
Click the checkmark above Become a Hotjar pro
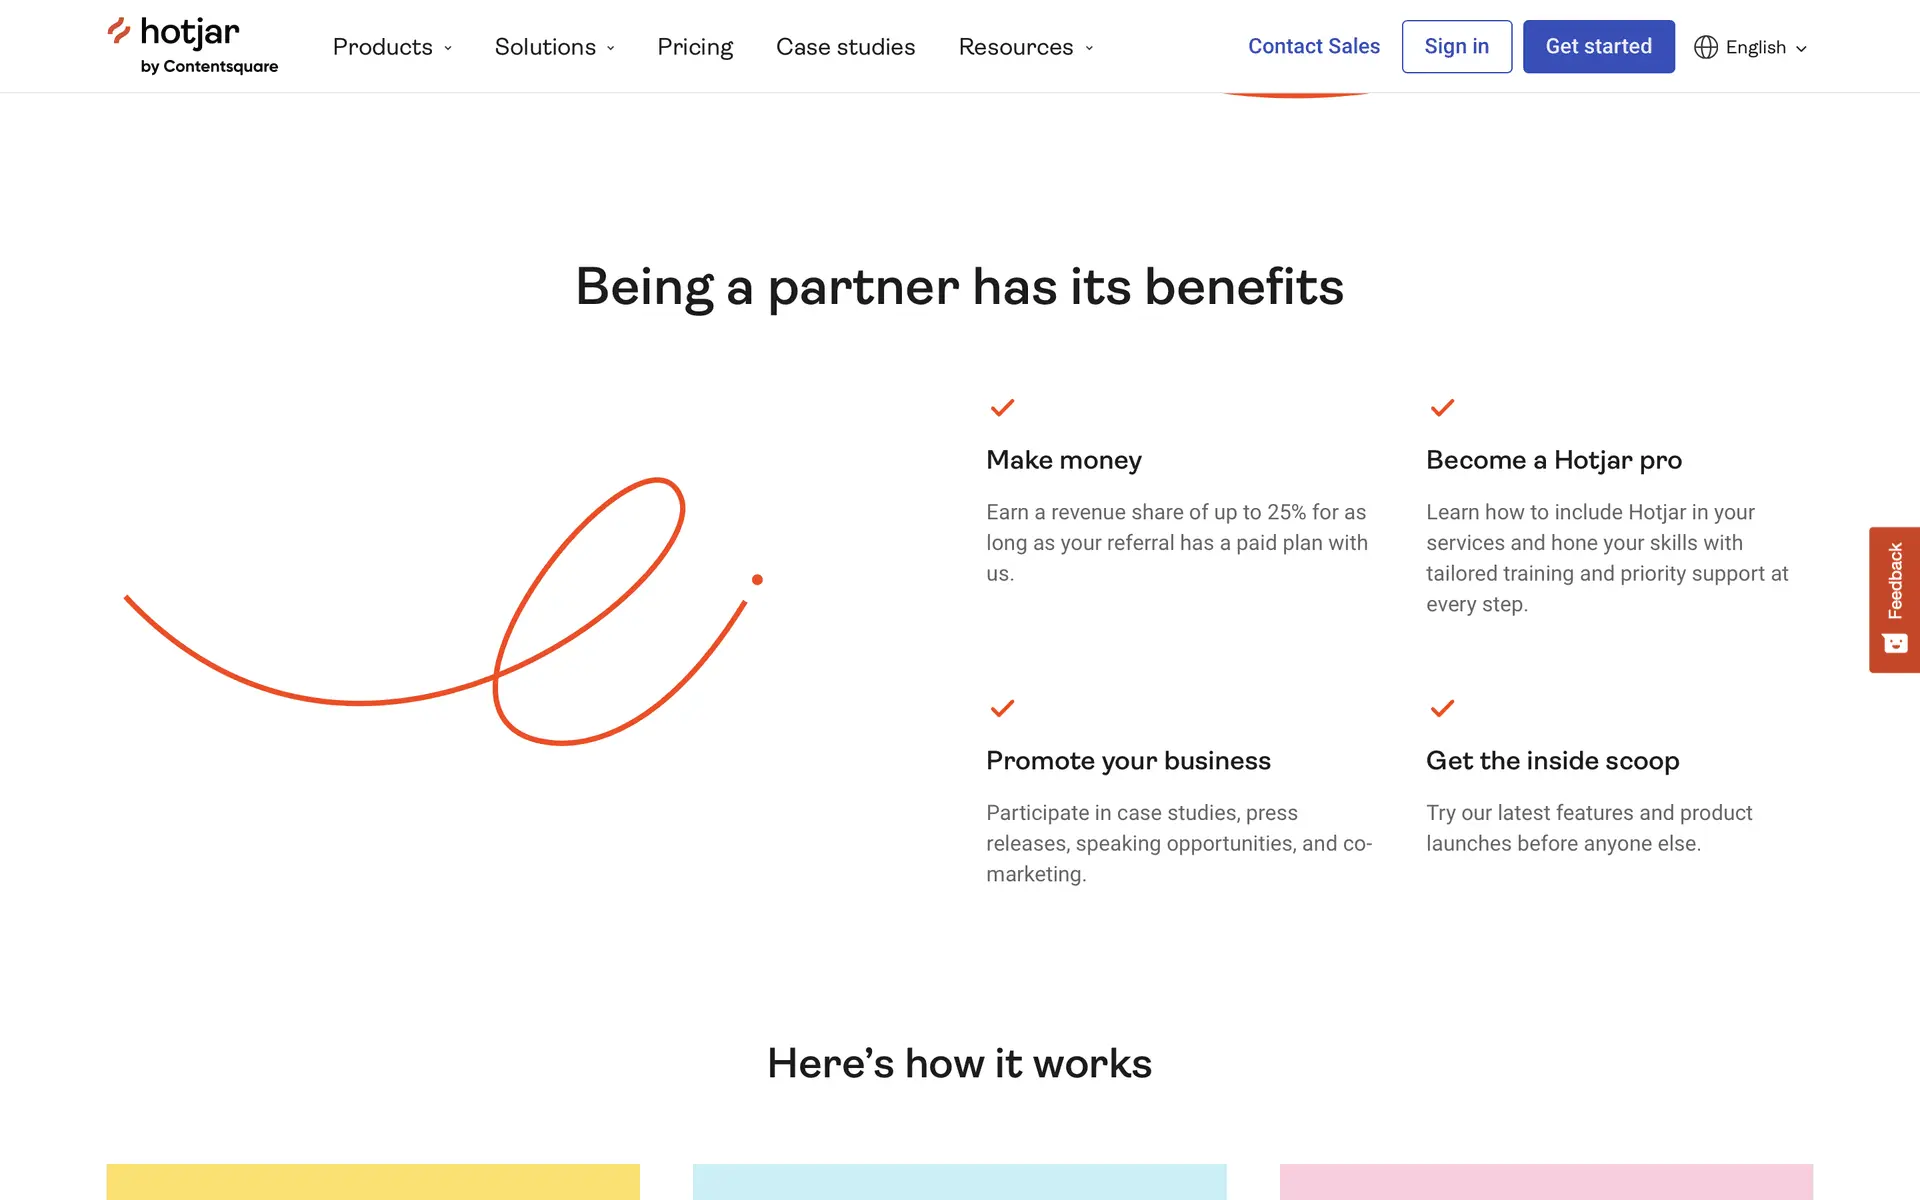click(x=1442, y=407)
